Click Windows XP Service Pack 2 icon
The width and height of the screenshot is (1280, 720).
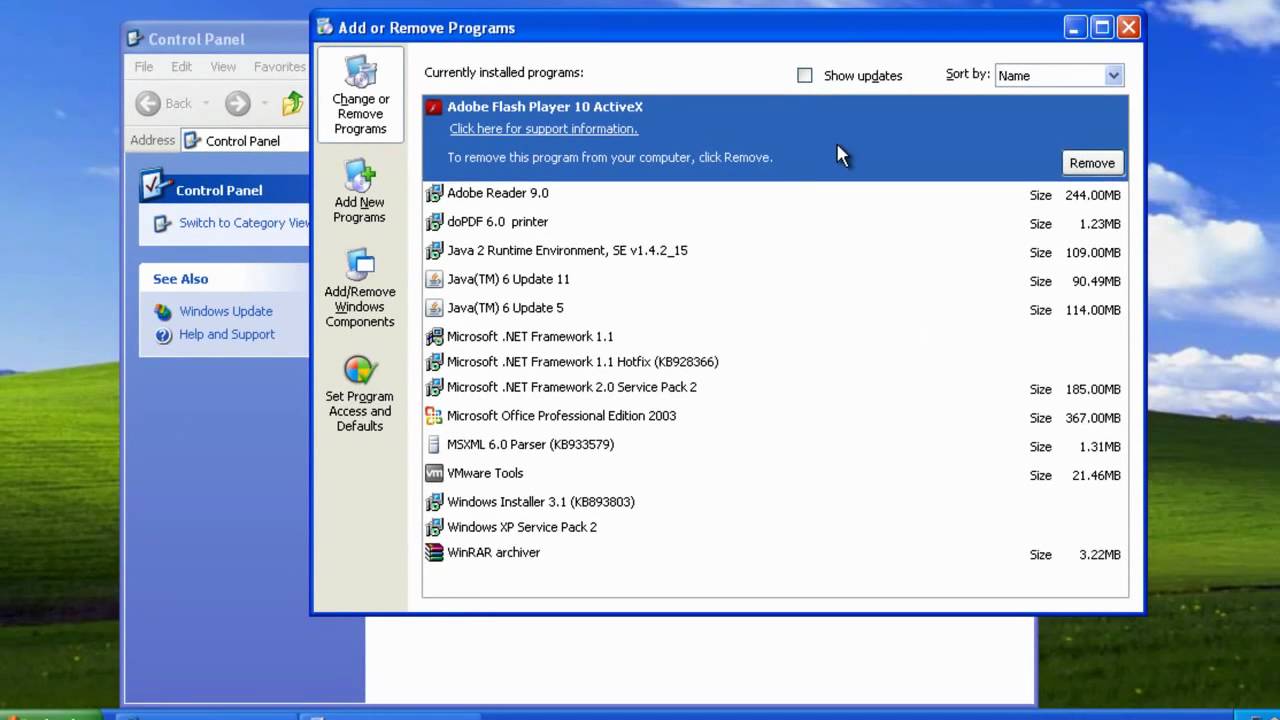tap(434, 527)
